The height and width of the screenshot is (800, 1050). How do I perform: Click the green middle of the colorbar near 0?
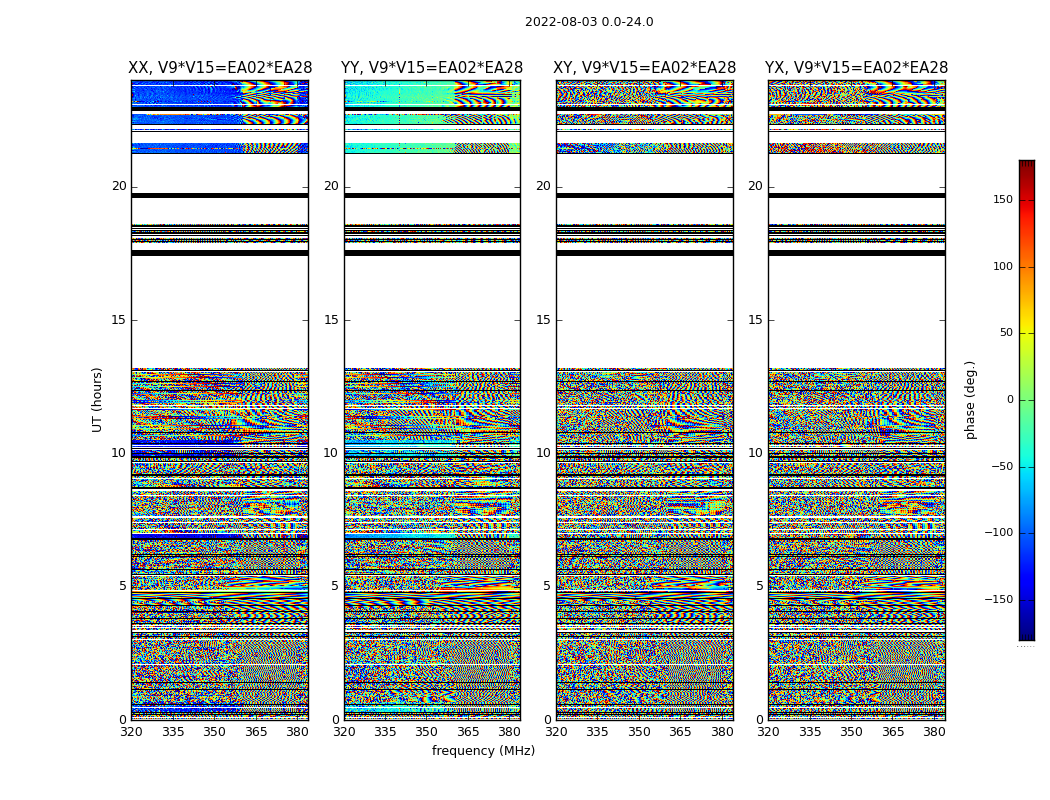pyautogui.click(x=1027, y=400)
